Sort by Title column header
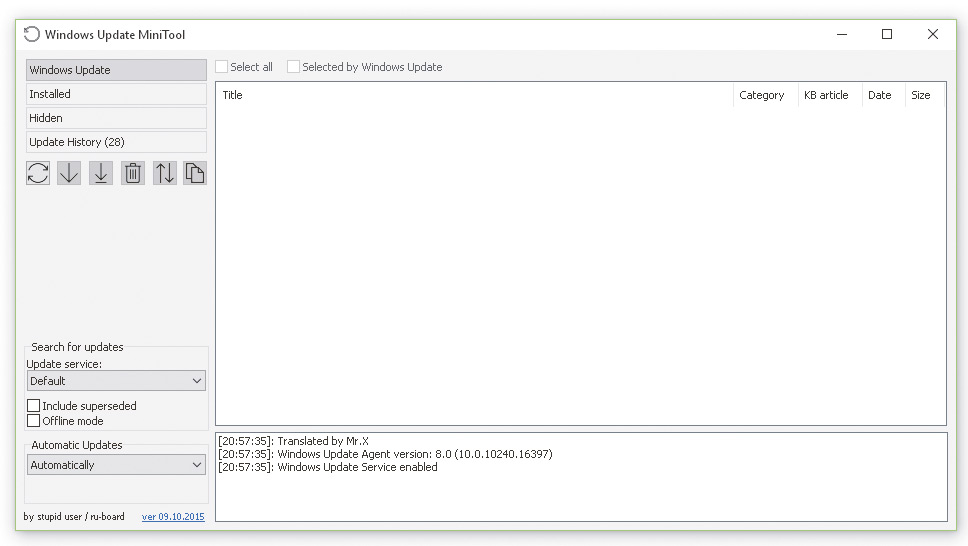 [474, 95]
